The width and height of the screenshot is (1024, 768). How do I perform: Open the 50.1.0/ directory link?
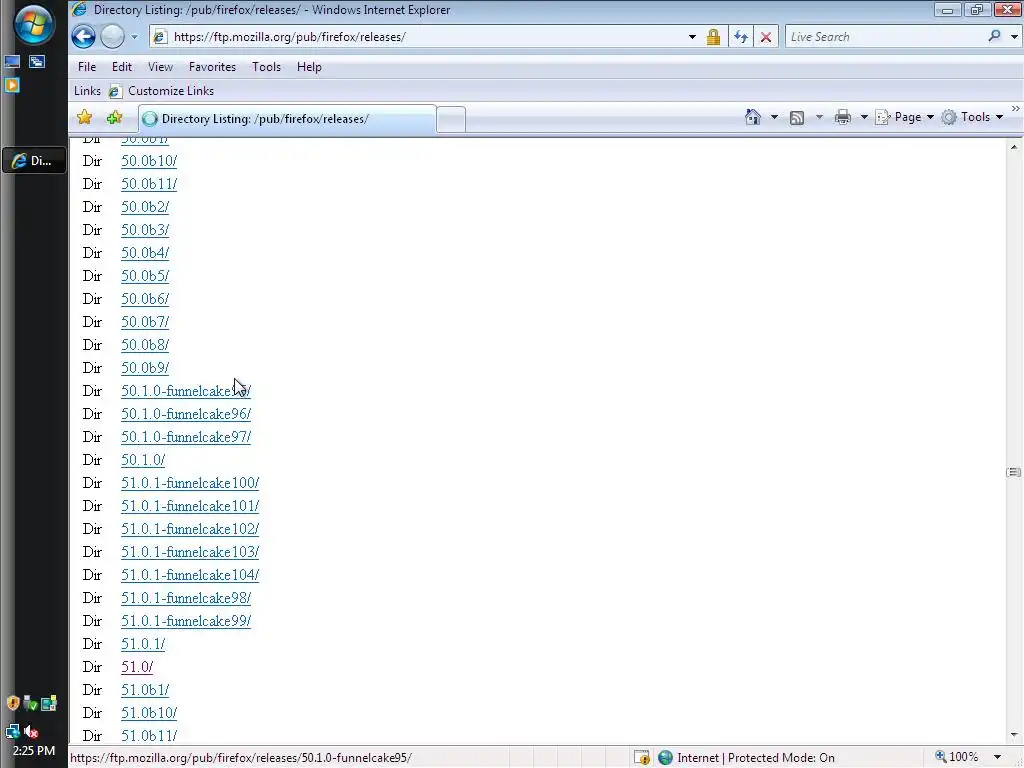pos(143,460)
